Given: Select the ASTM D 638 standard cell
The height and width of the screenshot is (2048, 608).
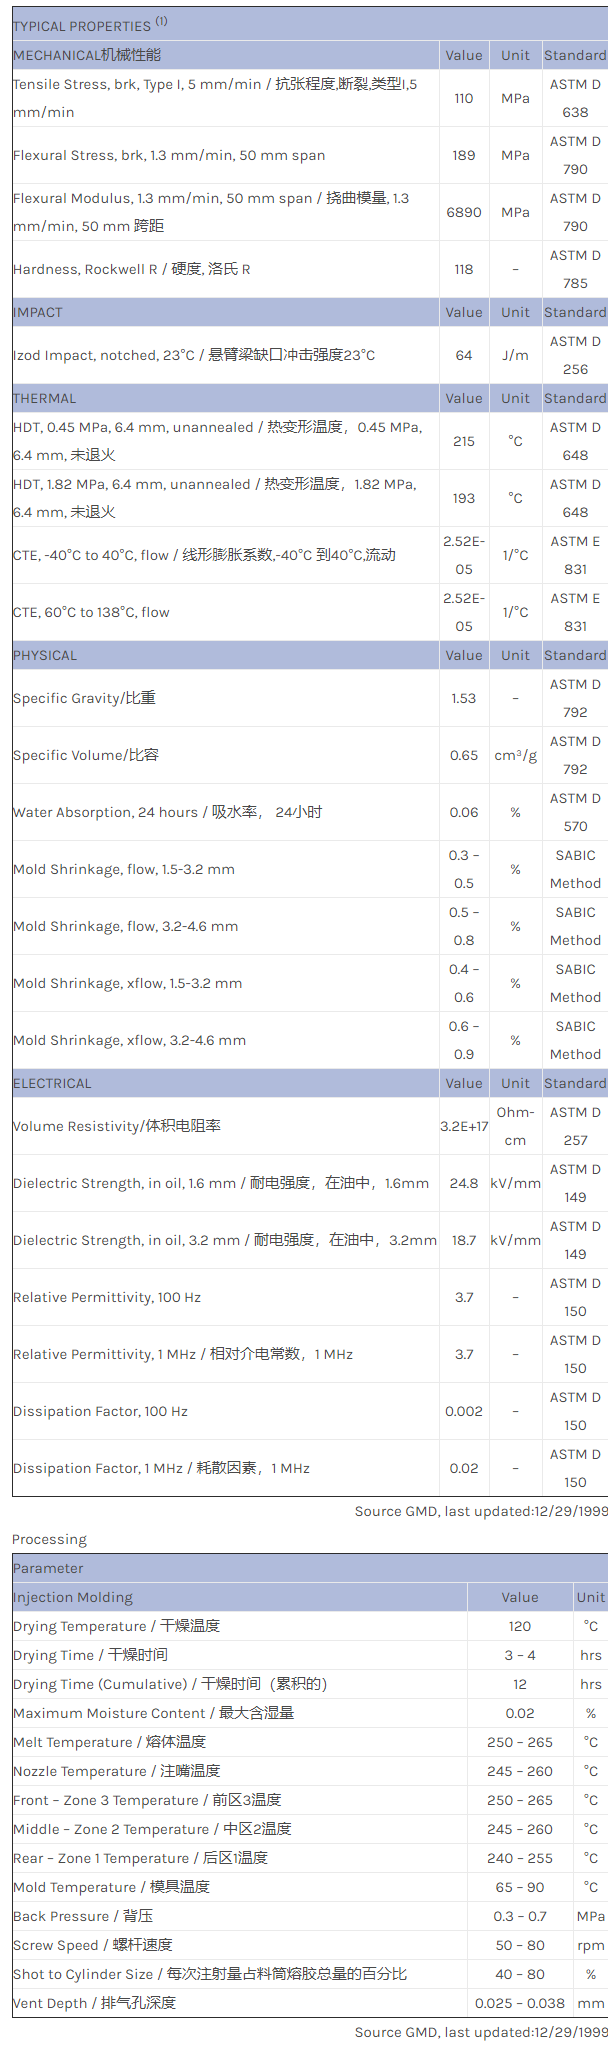Looking at the screenshot, I should click(x=575, y=98).
